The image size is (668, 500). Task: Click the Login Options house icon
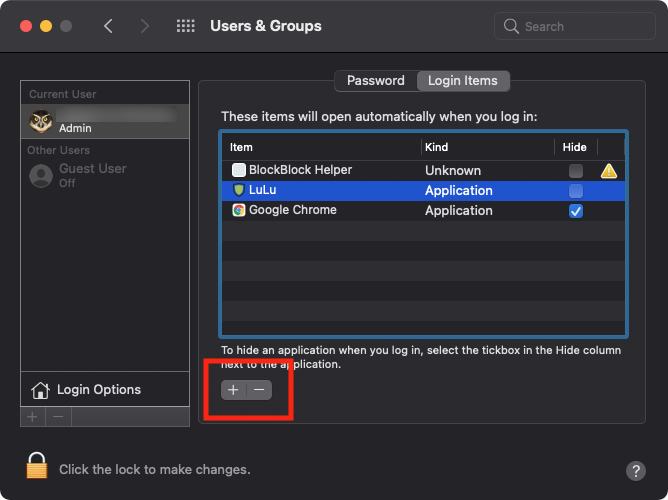40,390
